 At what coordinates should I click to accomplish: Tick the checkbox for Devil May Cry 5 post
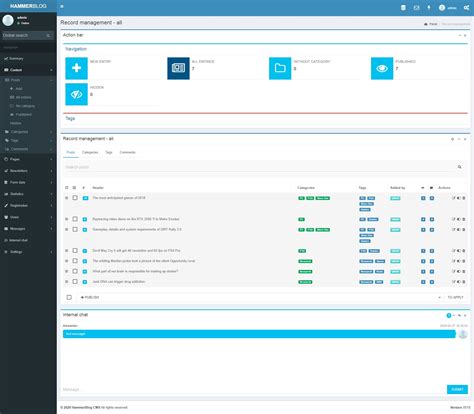click(x=75, y=250)
